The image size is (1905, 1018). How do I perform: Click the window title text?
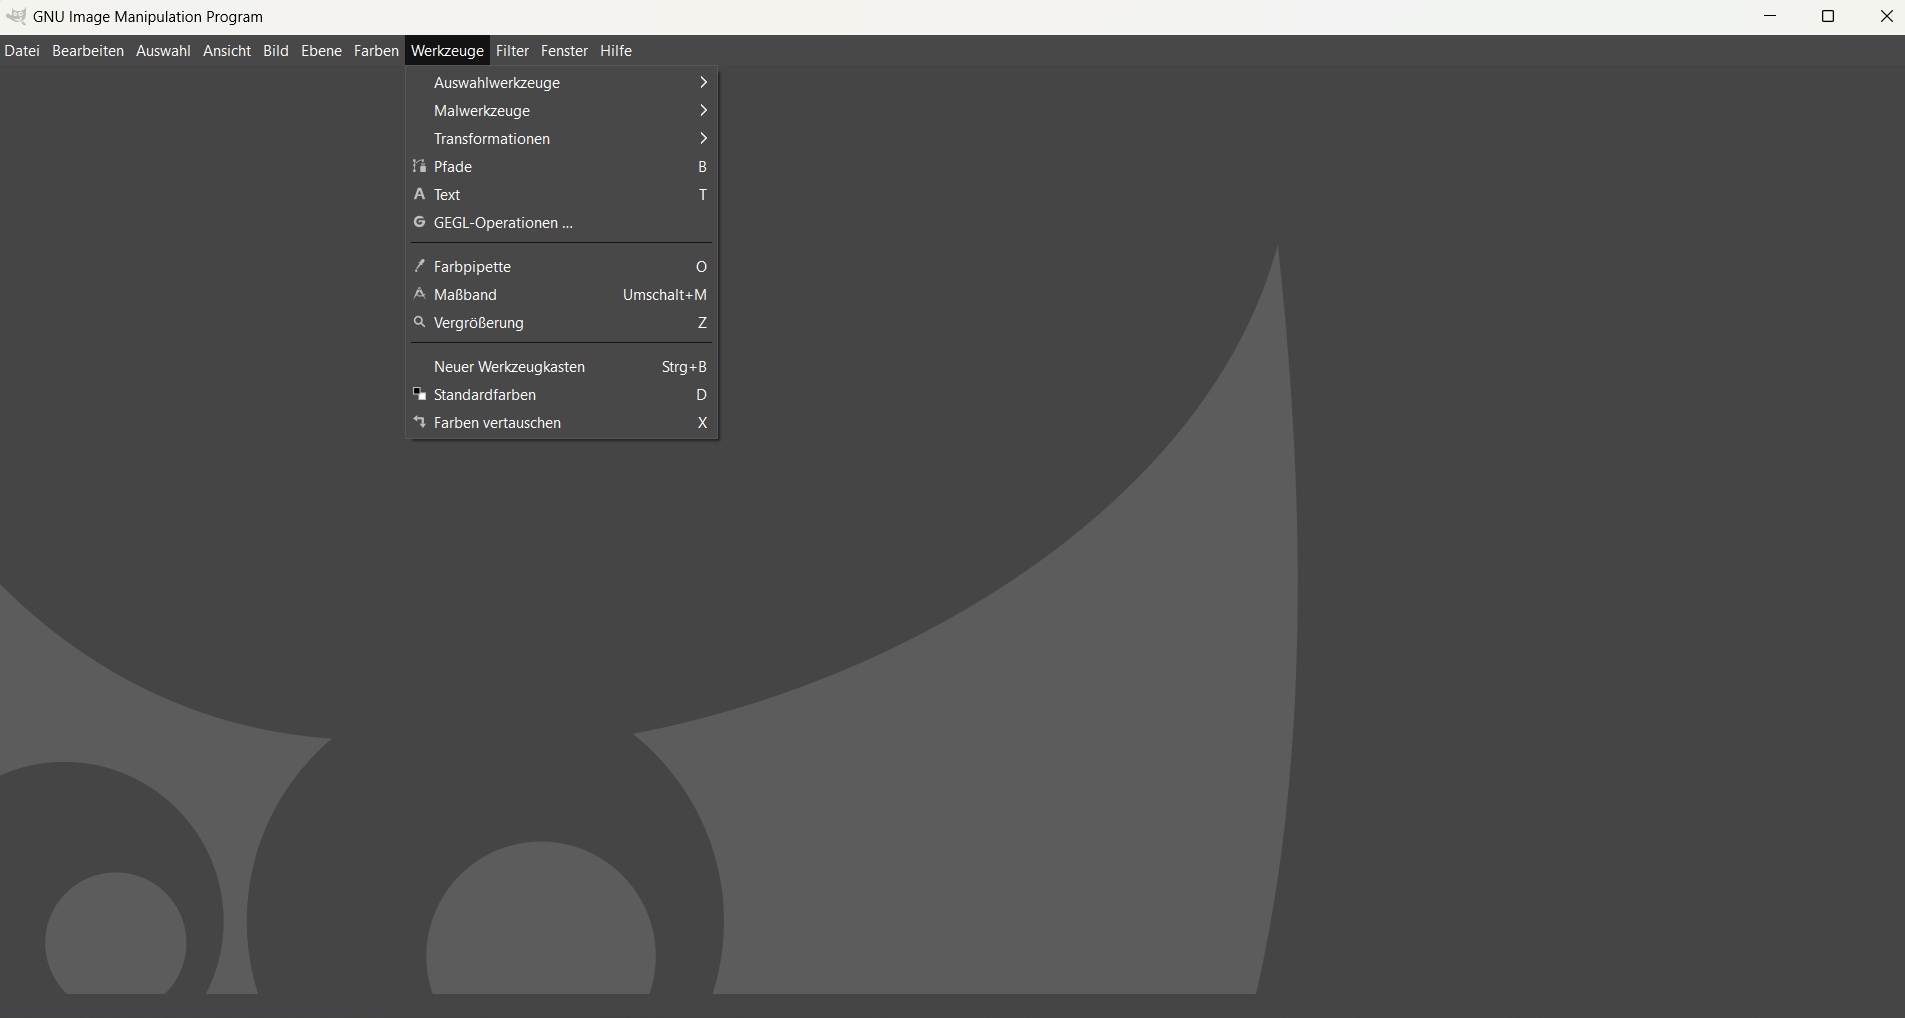pyautogui.click(x=148, y=17)
